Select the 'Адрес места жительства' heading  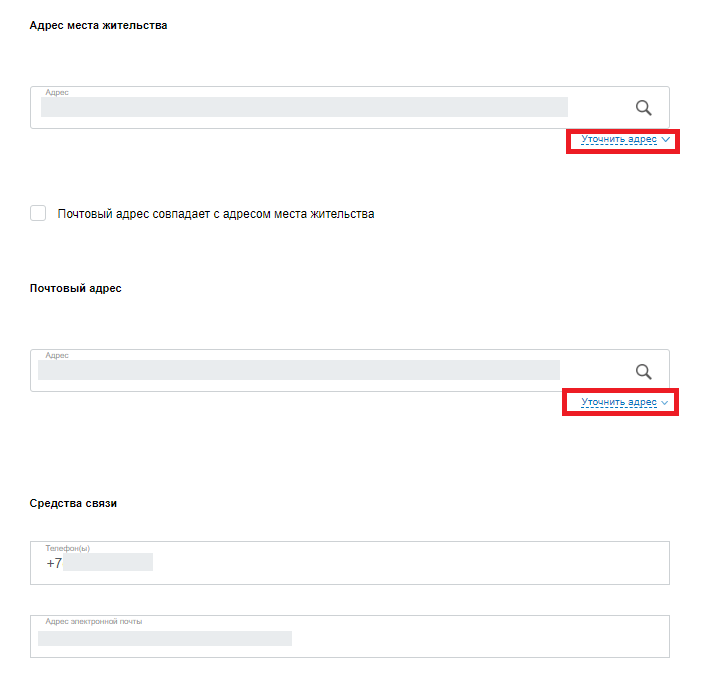[98, 25]
